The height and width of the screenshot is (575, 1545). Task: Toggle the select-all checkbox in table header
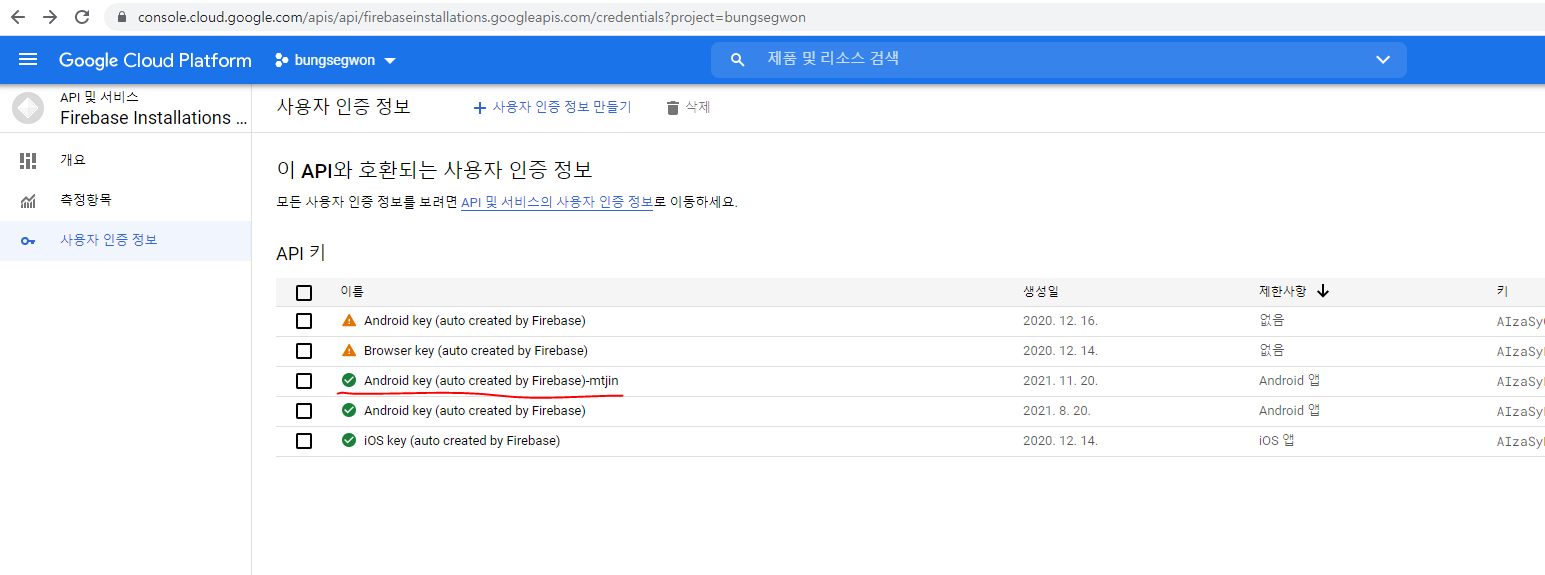[304, 293]
